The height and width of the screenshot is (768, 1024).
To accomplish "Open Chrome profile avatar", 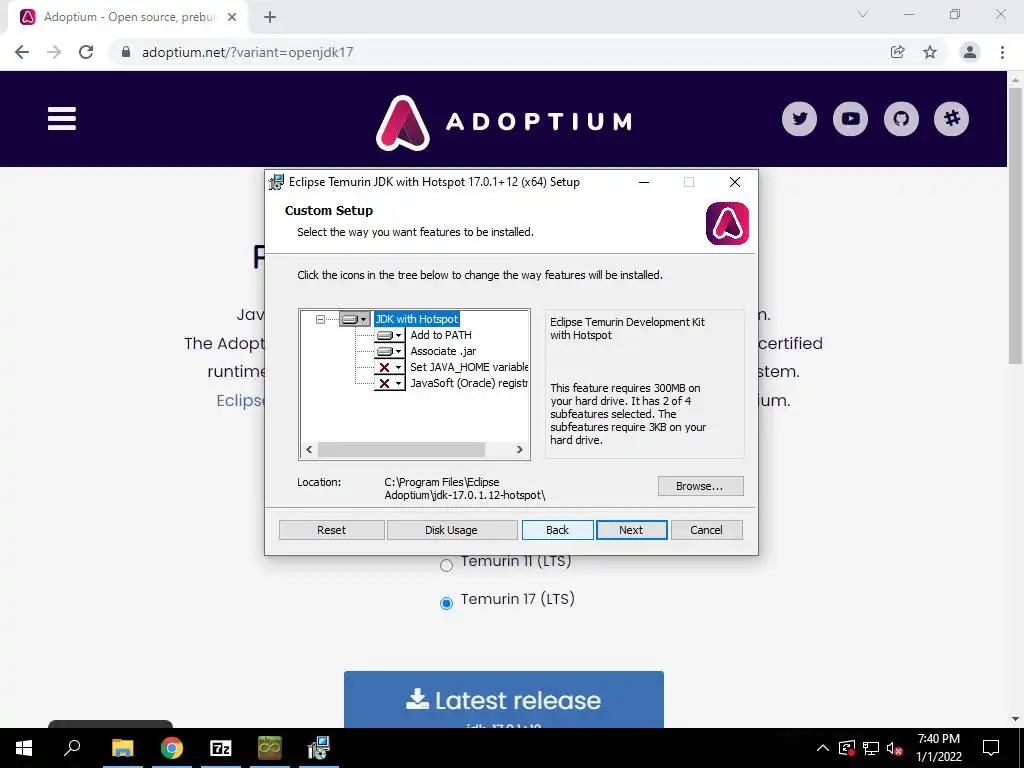I will pyautogui.click(x=970, y=52).
